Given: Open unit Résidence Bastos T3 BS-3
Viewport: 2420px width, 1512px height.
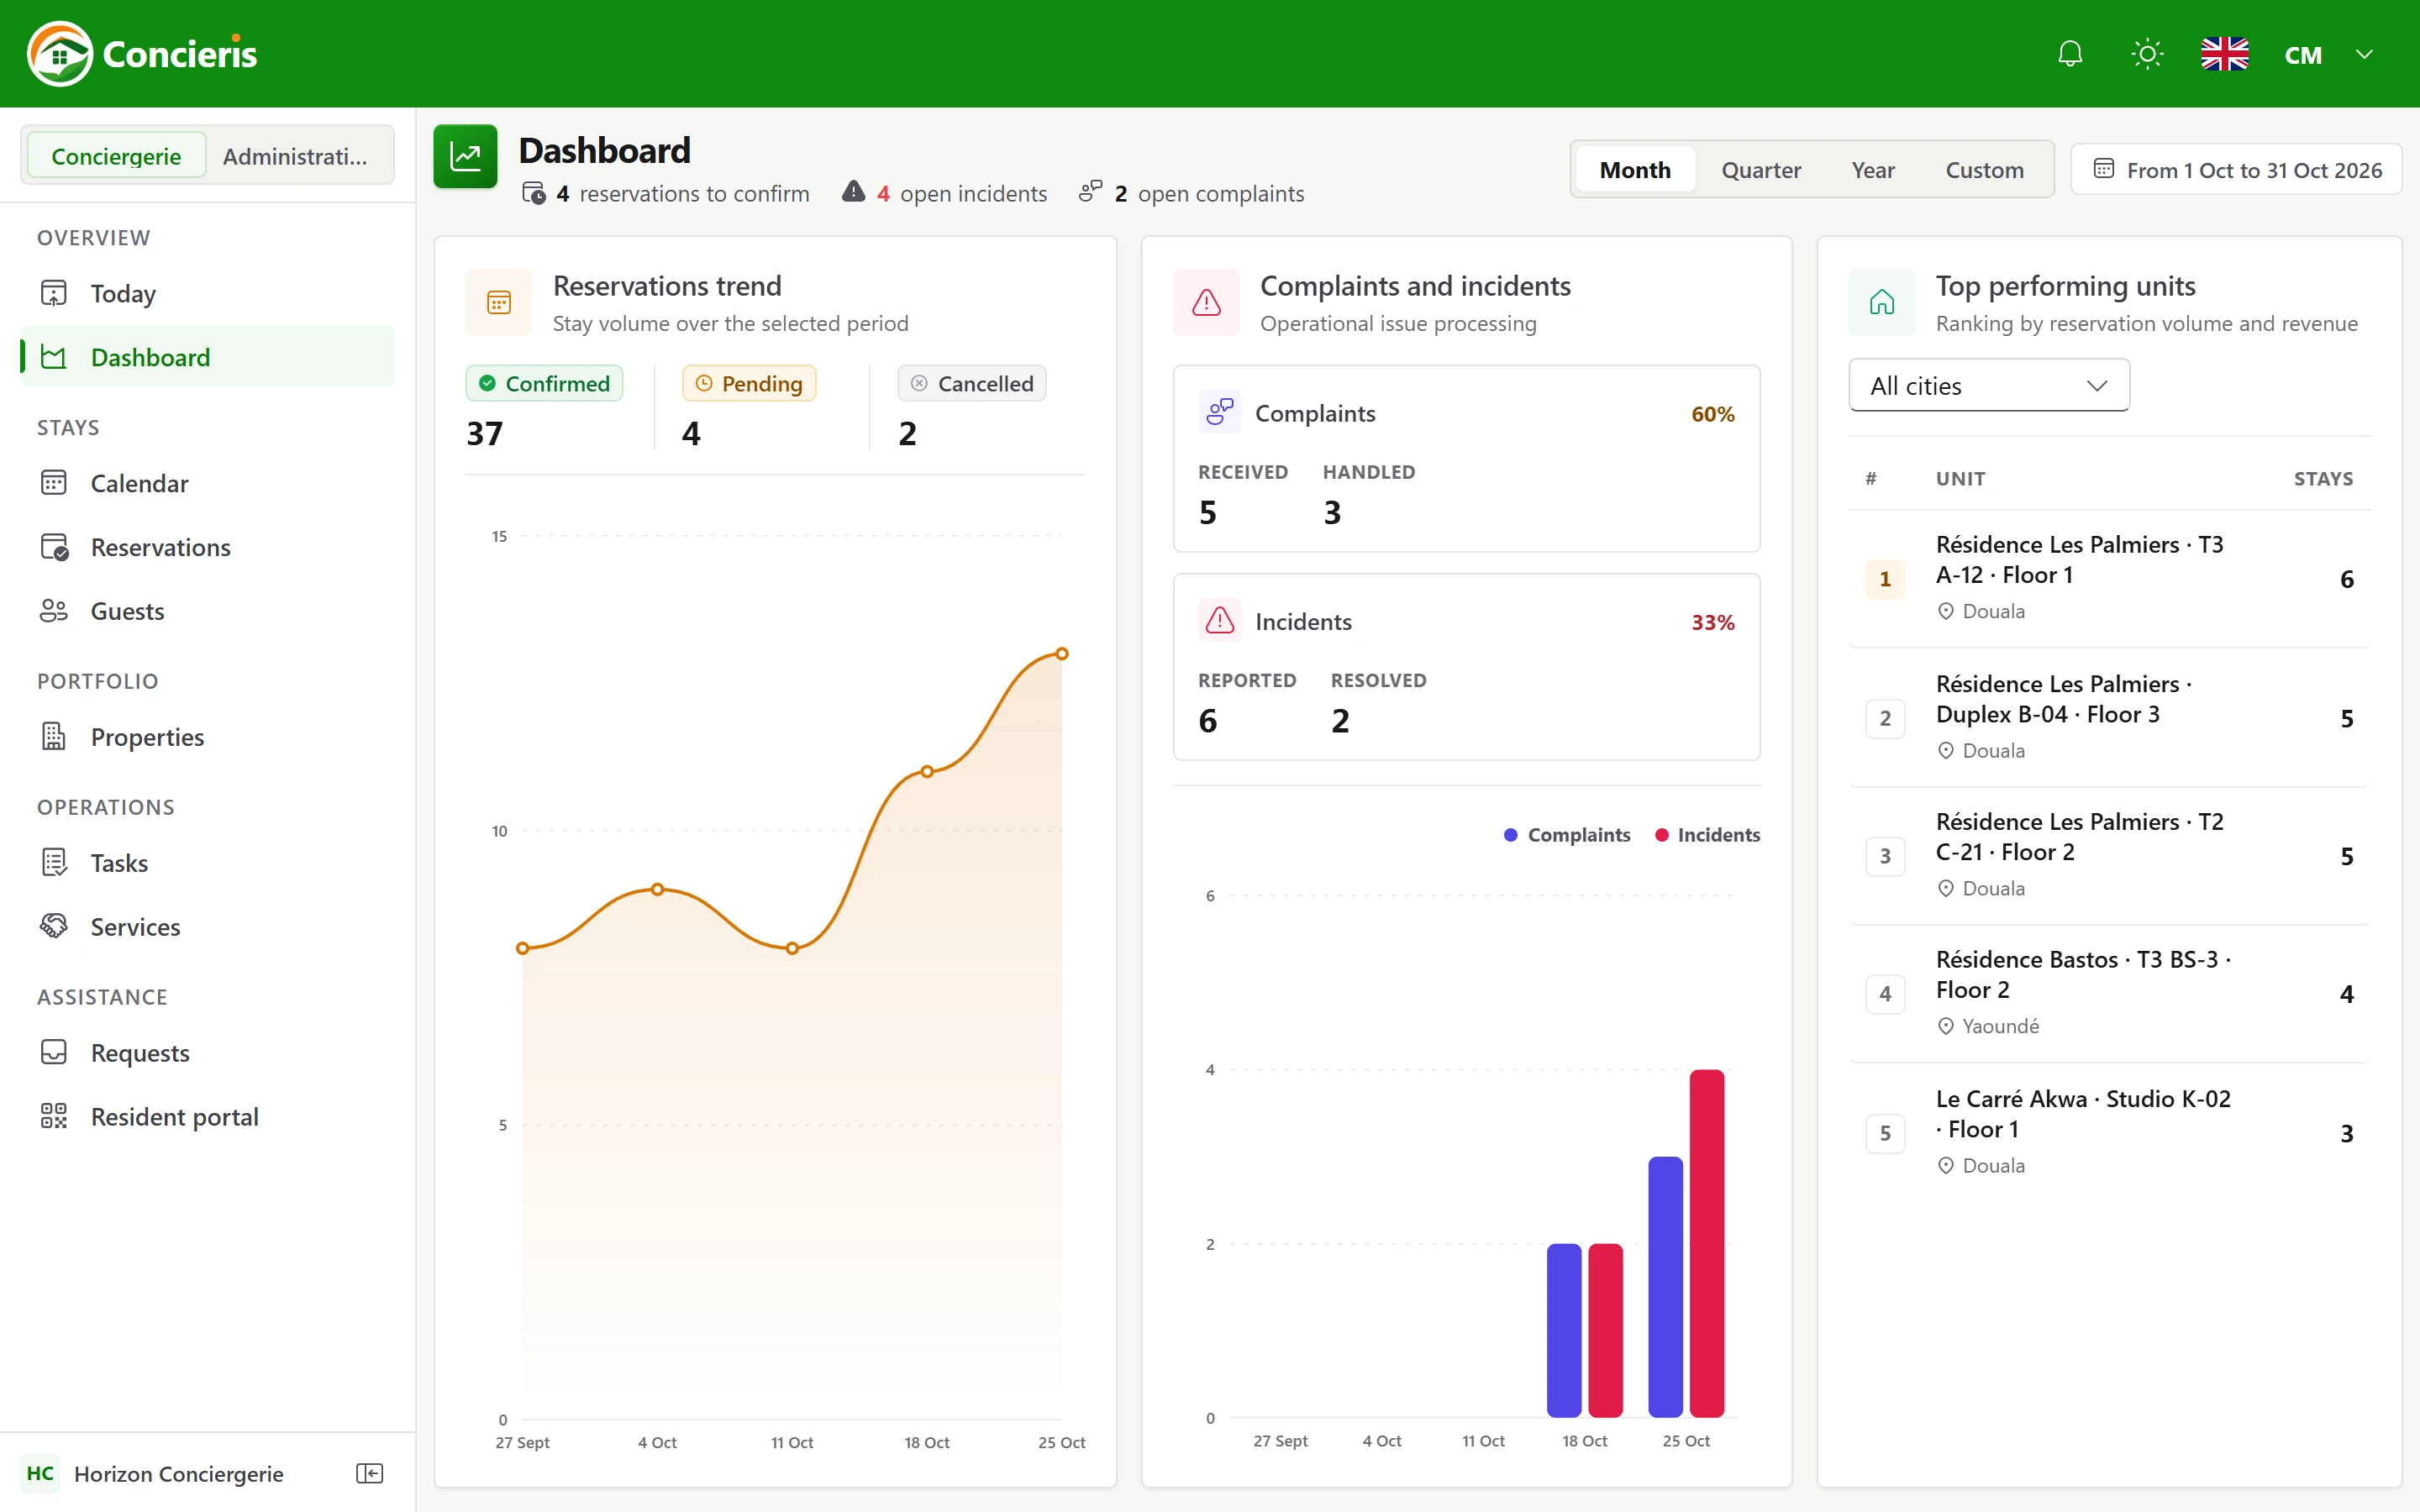Looking at the screenshot, I should coord(2109,993).
